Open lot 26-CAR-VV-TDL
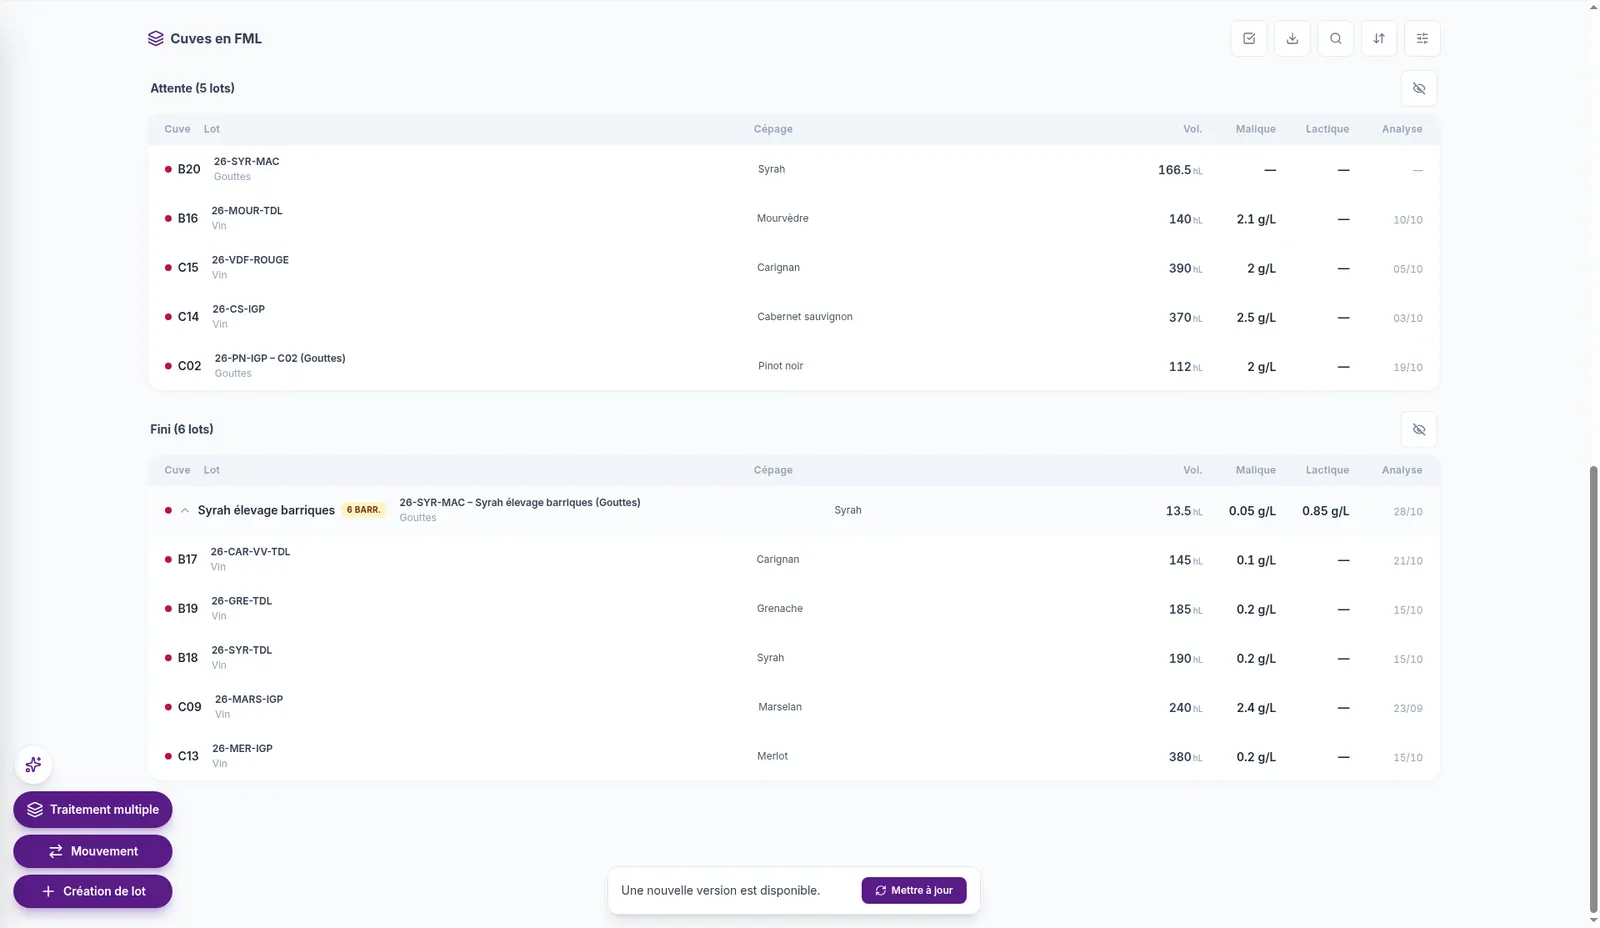 tap(250, 552)
